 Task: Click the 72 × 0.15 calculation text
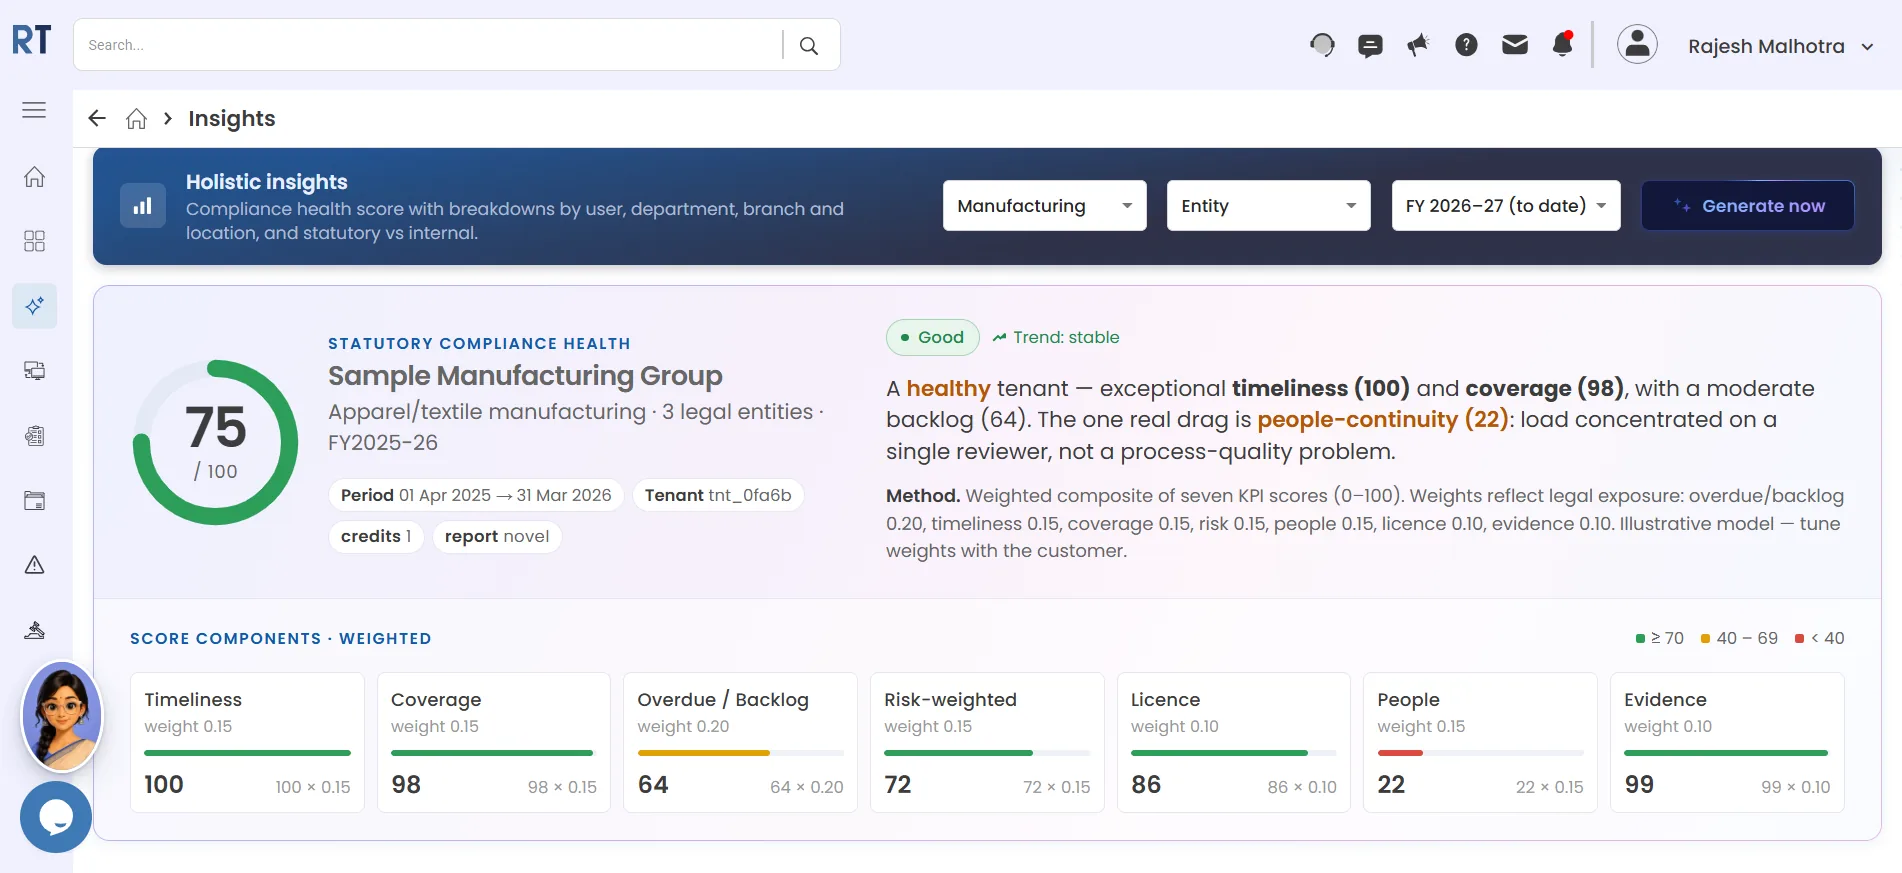(1057, 787)
